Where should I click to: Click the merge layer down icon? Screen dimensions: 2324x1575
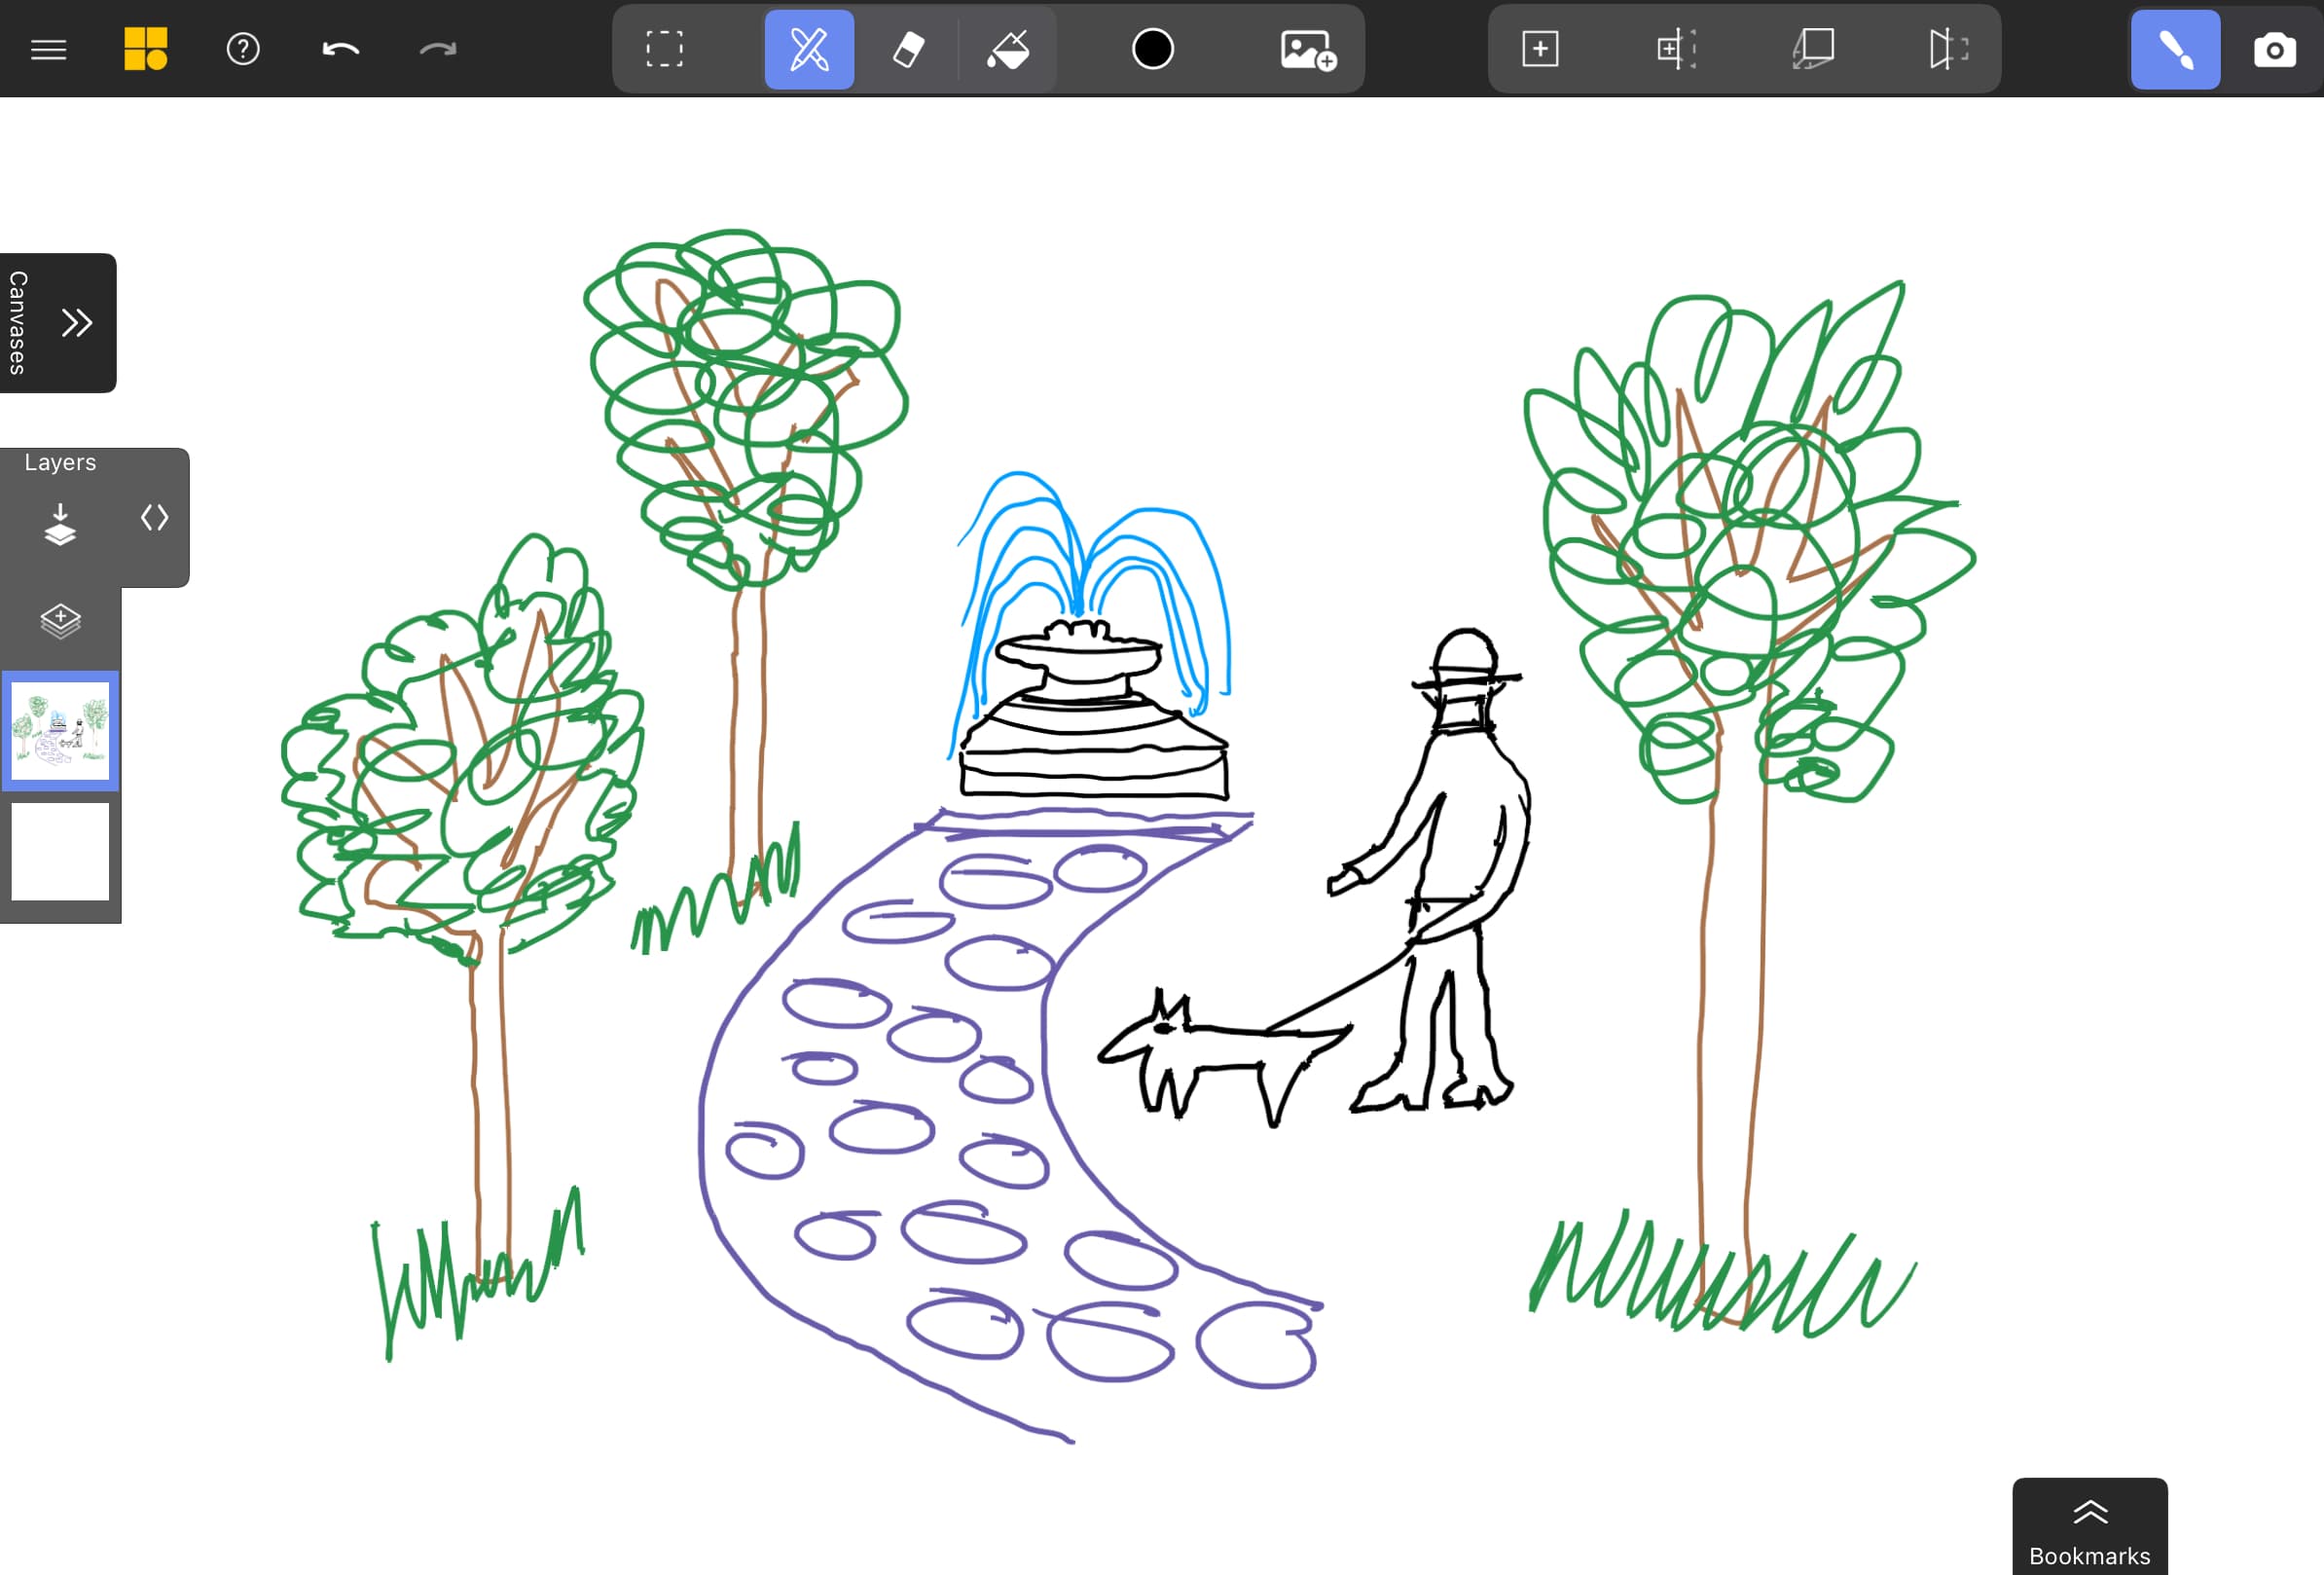(x=60, y=524)
